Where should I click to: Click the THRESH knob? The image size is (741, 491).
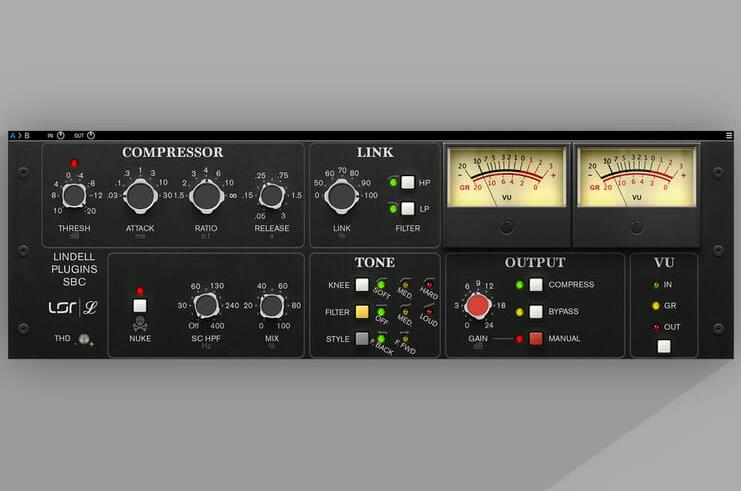(74, 195)
